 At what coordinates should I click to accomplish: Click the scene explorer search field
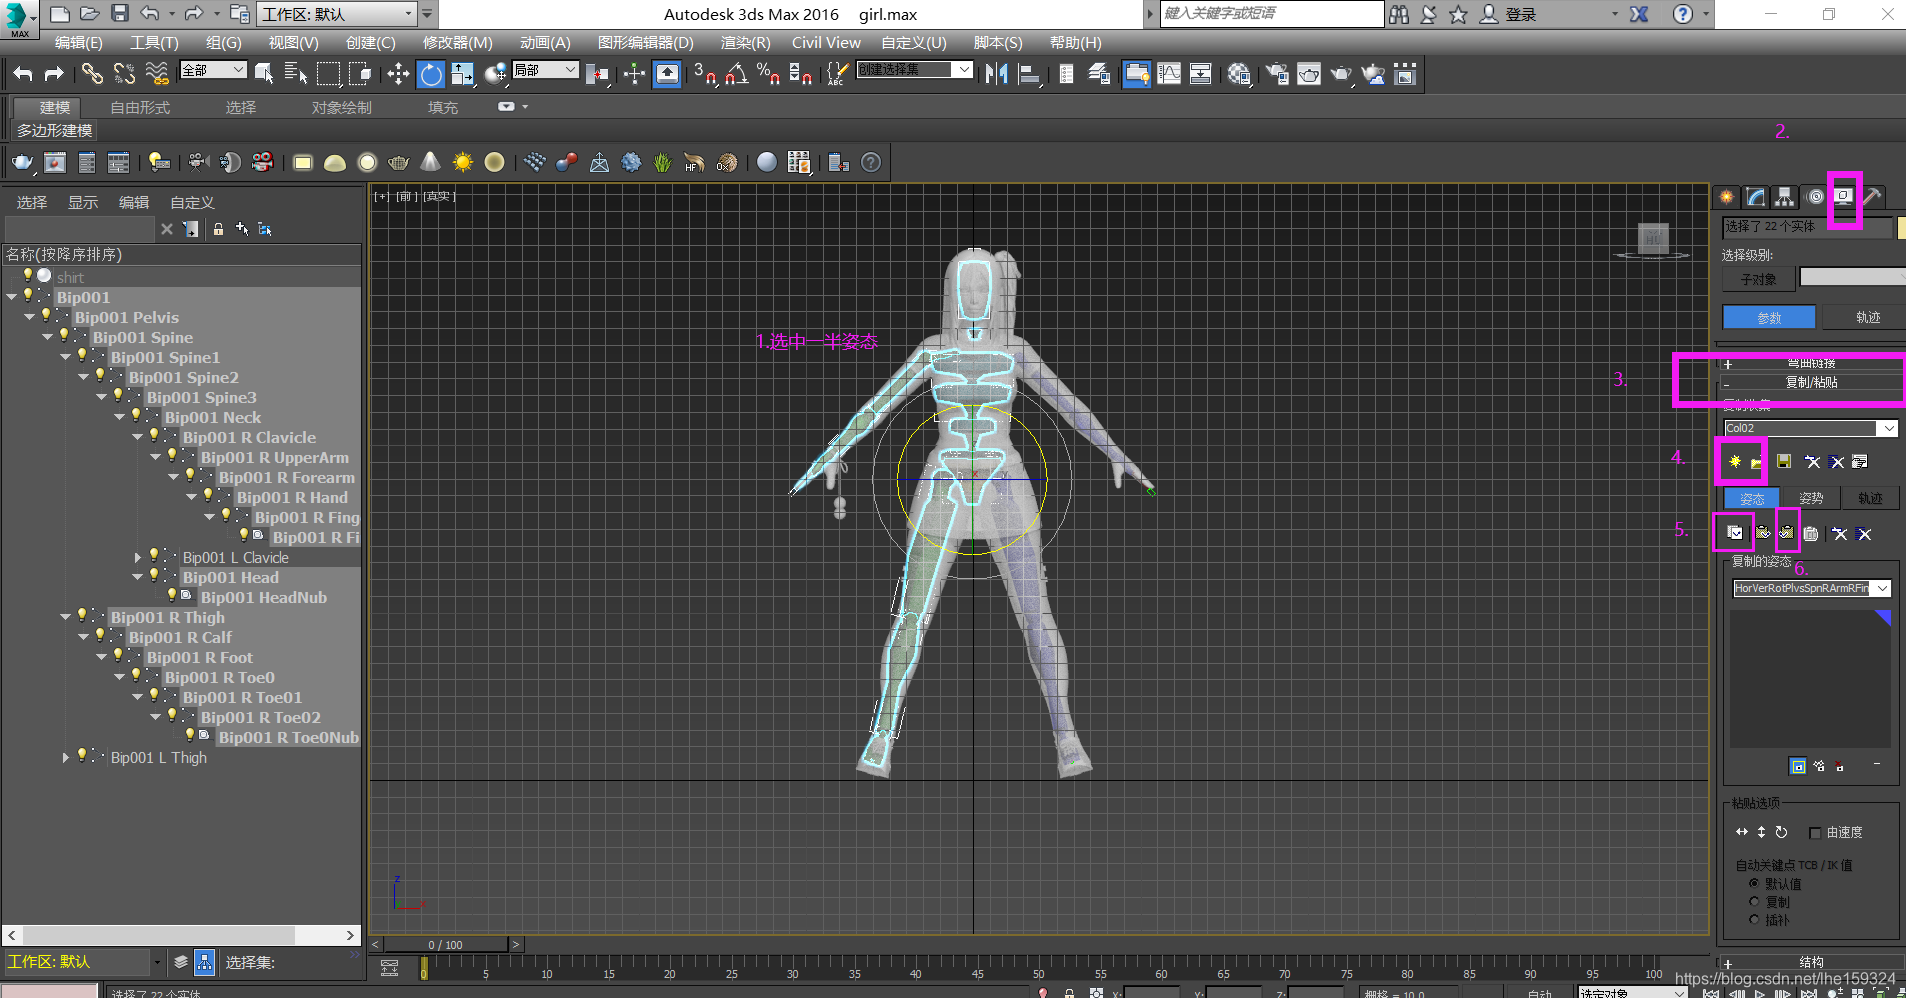pyautogui.click(x=80, y=229)
